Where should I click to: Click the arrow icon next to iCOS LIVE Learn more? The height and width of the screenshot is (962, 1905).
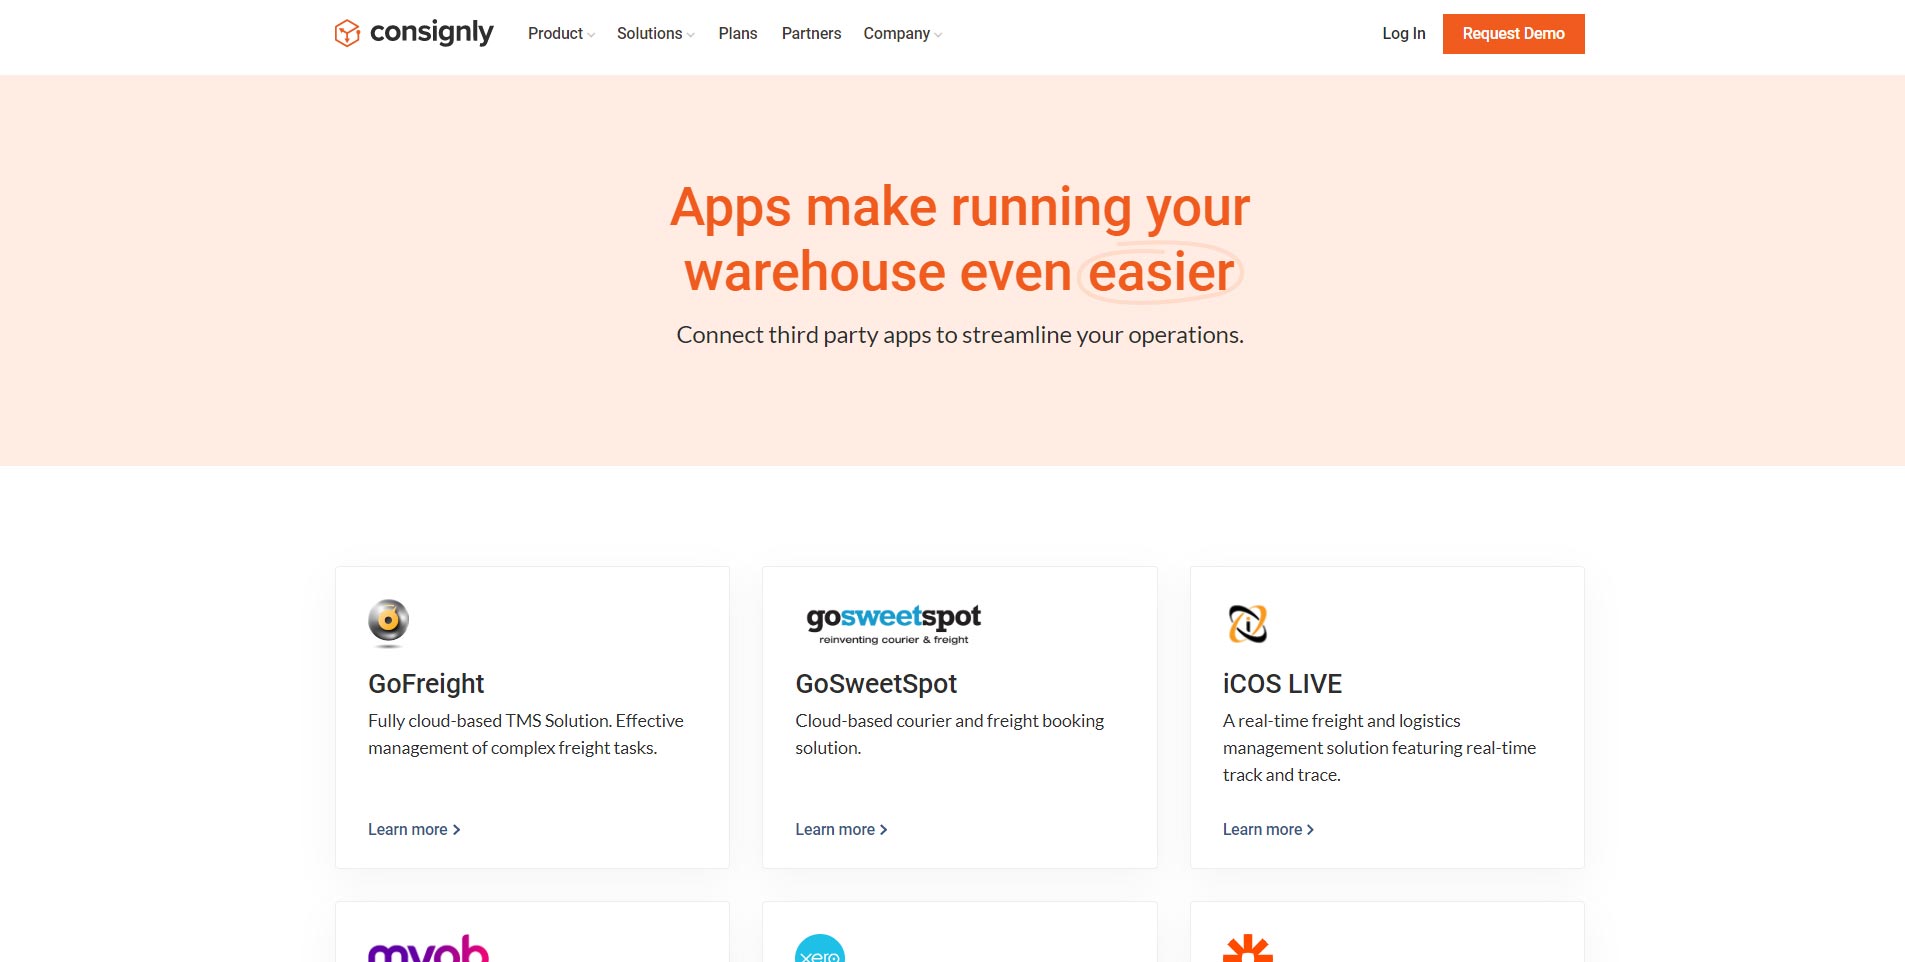[x=1311, y=829]
